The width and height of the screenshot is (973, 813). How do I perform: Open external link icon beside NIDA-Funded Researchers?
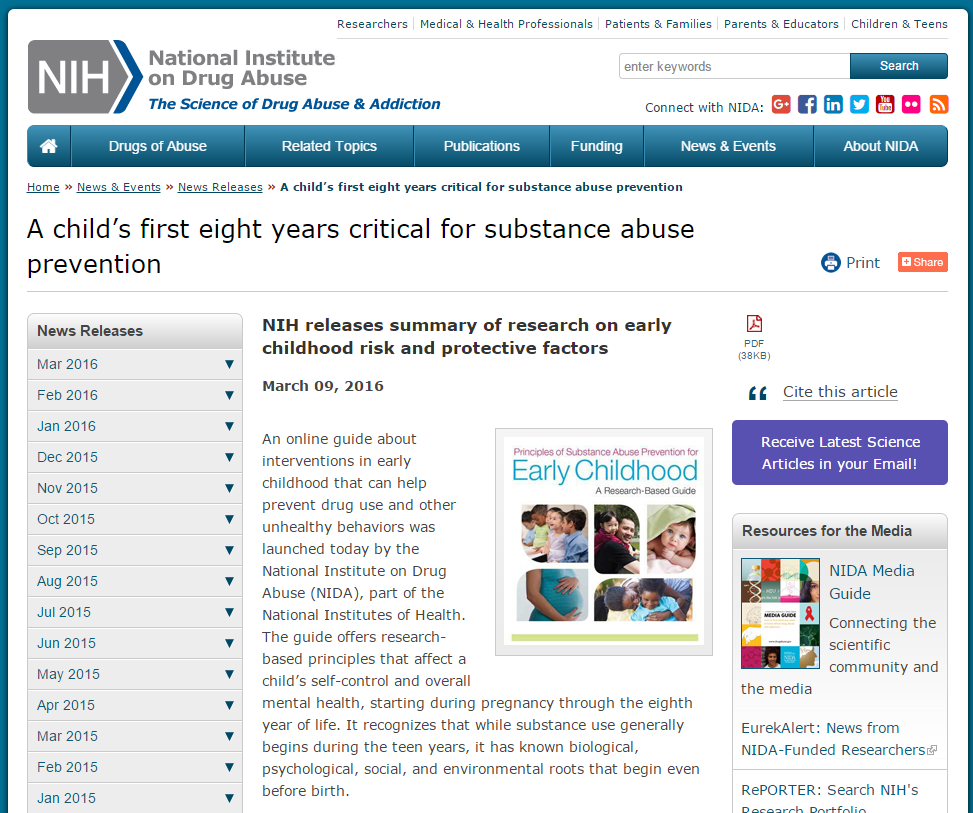932,750
